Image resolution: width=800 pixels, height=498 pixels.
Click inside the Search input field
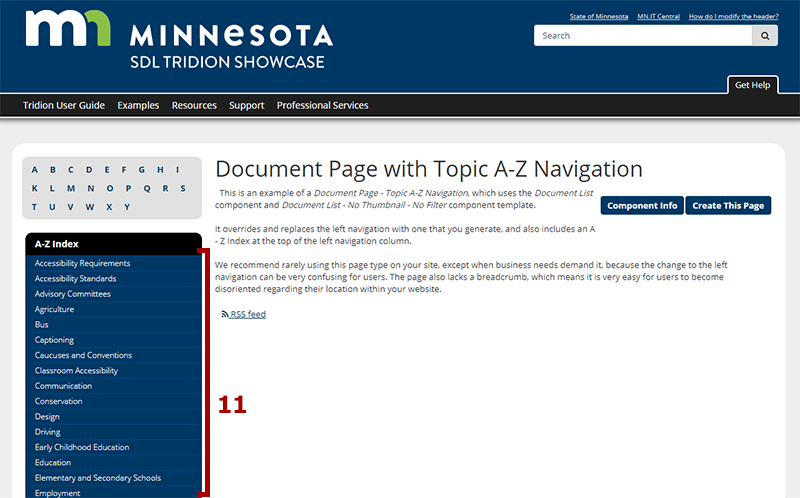pos(643,36)
